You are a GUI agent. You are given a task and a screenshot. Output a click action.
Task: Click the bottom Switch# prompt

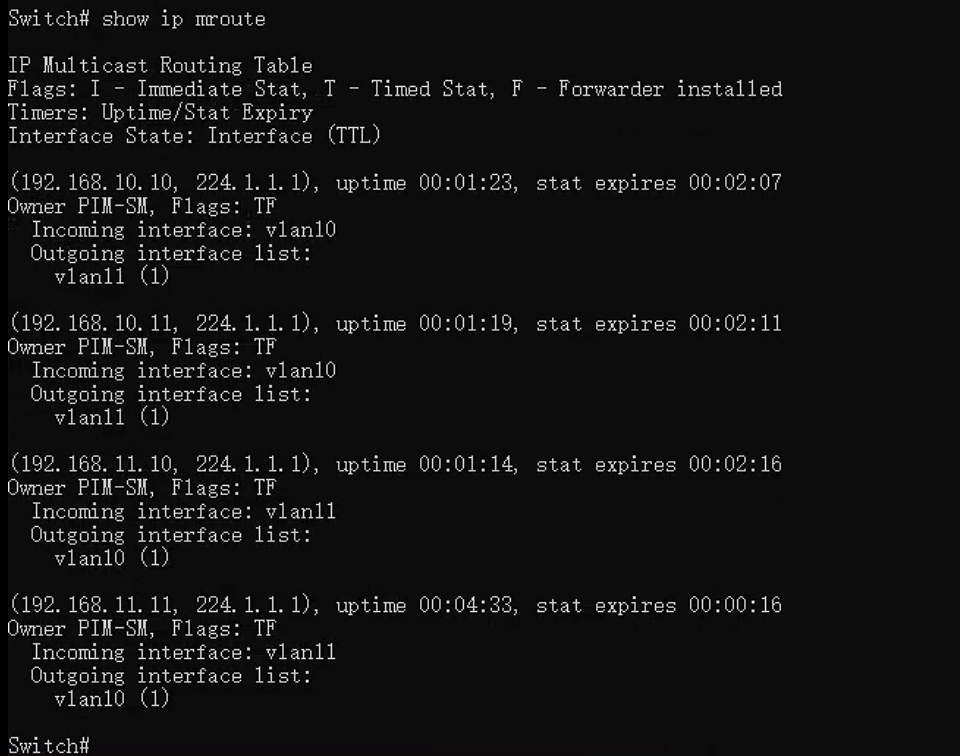coord(49,745)
